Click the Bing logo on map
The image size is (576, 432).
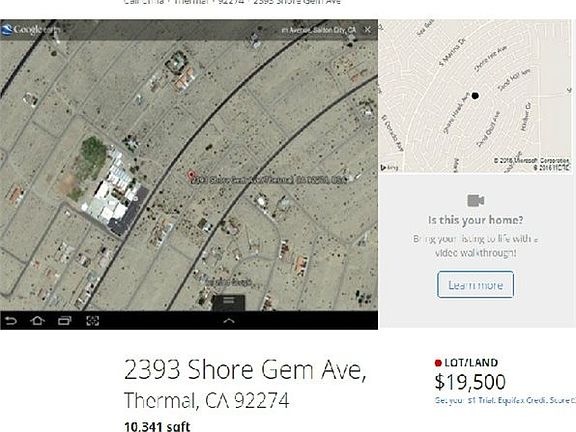click(x=389, y=168)
